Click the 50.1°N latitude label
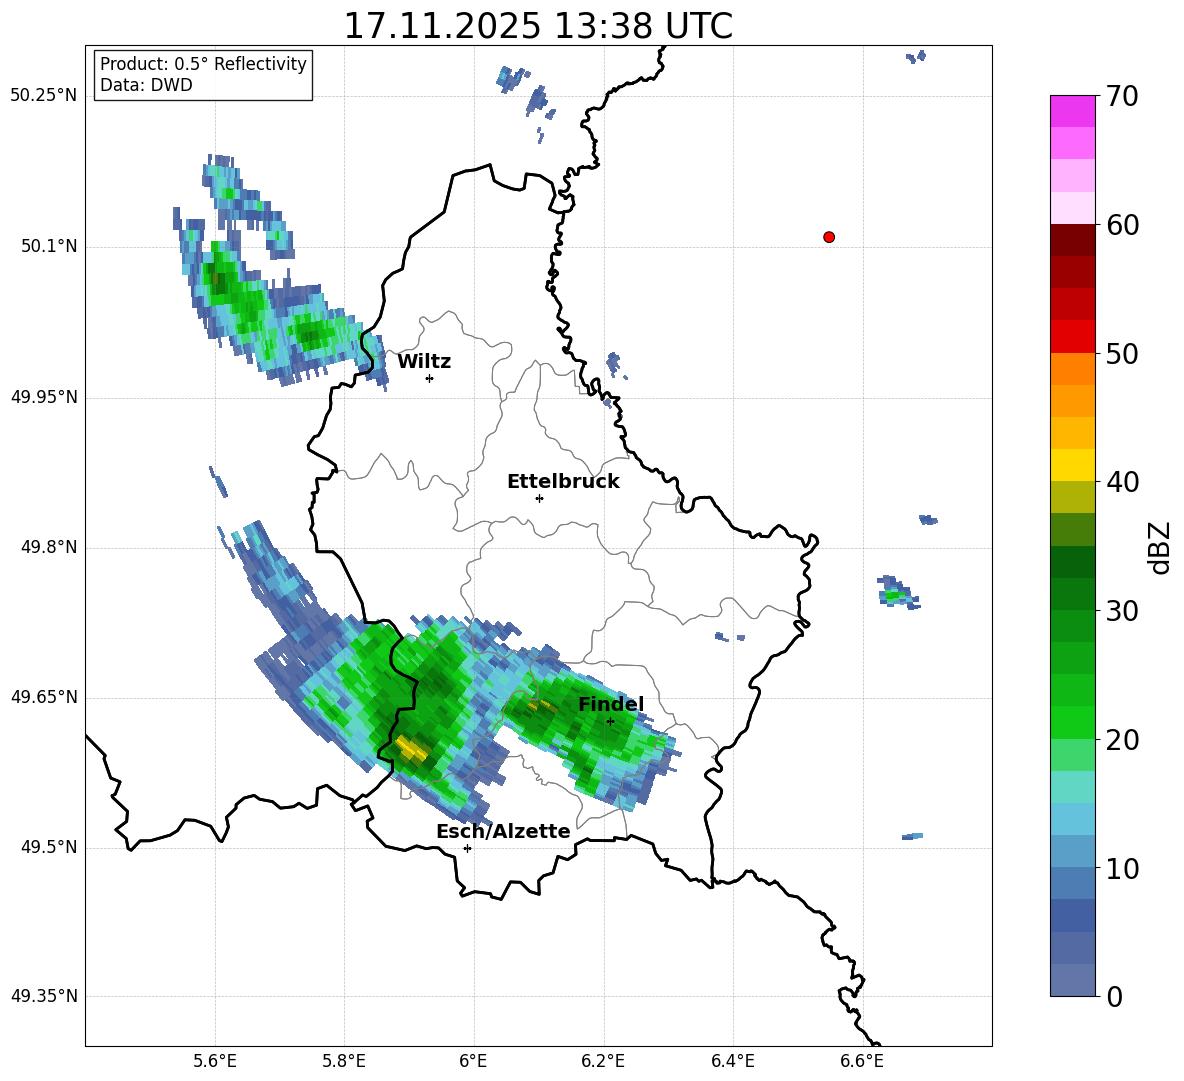 click(48, 247)
